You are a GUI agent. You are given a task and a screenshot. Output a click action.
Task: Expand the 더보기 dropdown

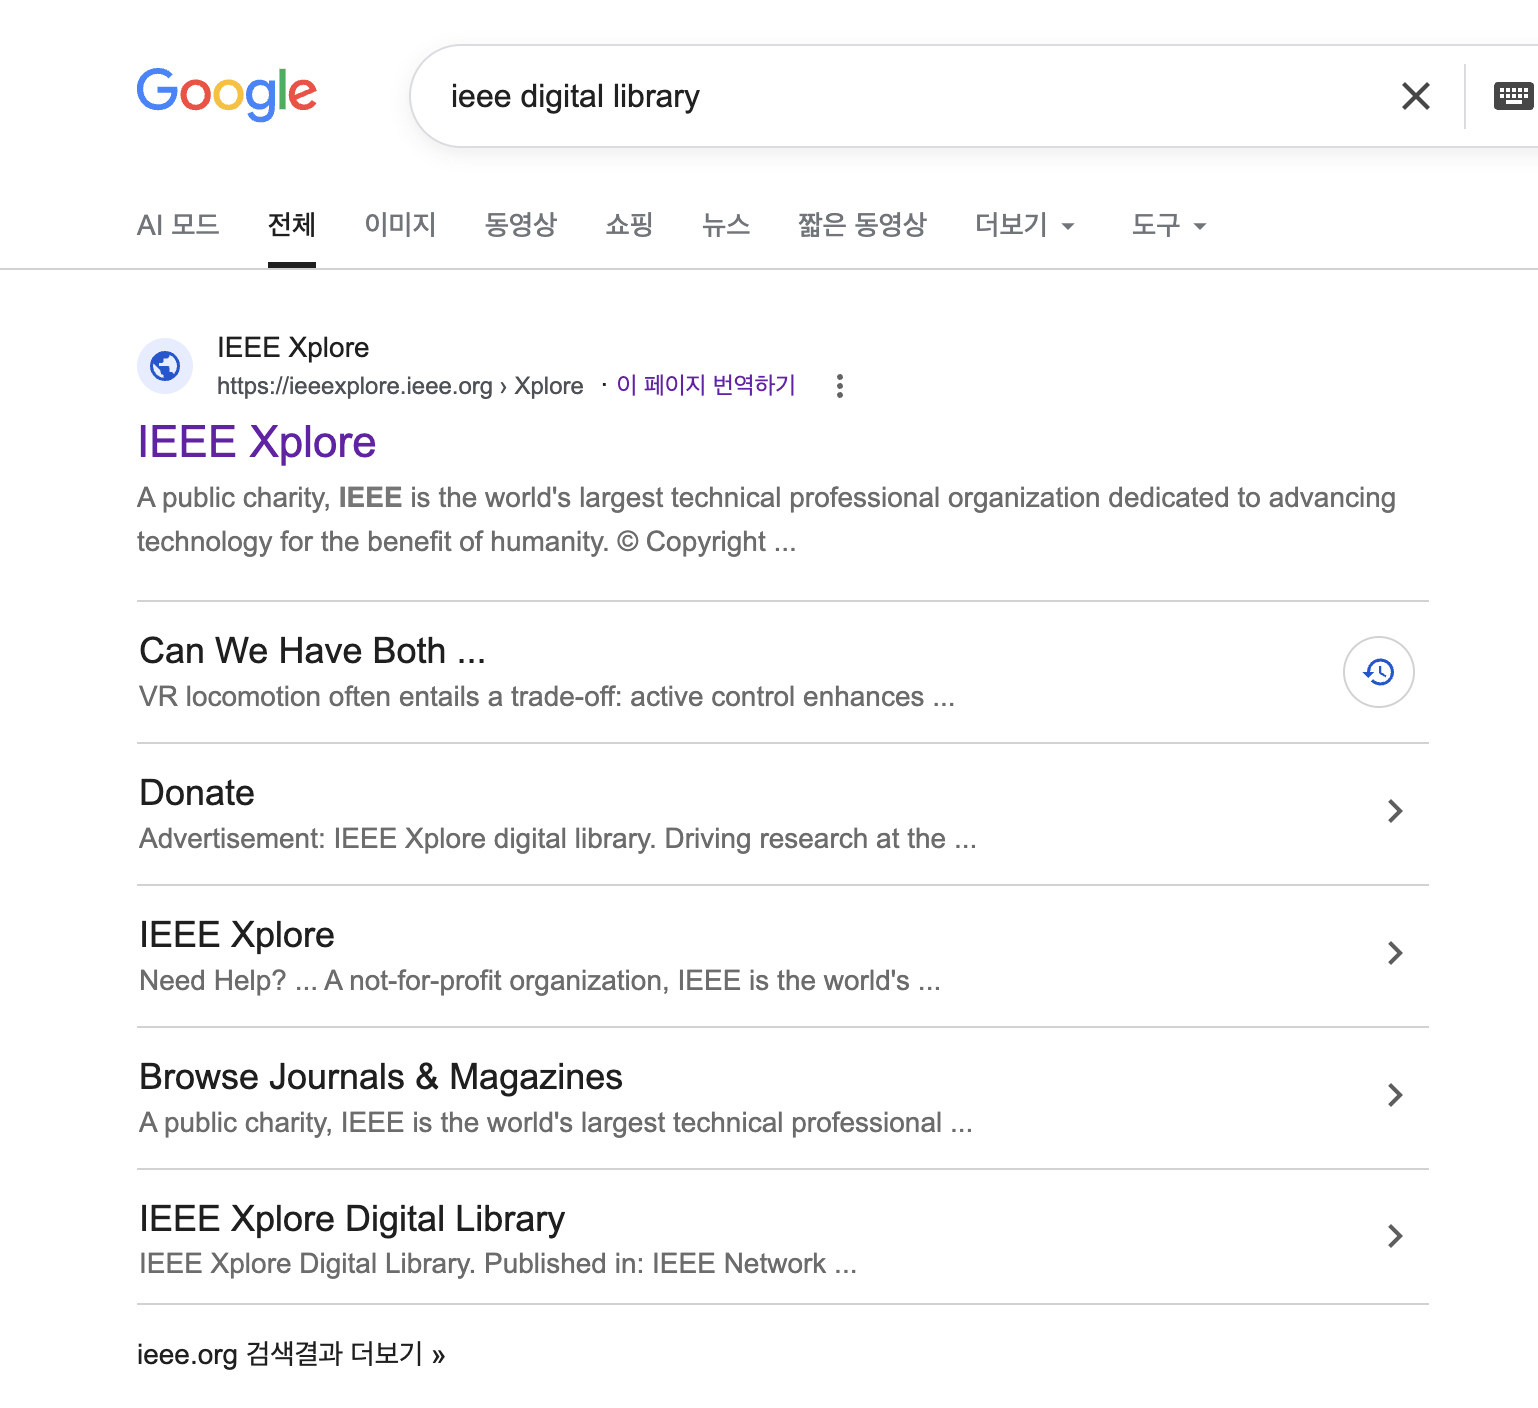(1025, 225)
